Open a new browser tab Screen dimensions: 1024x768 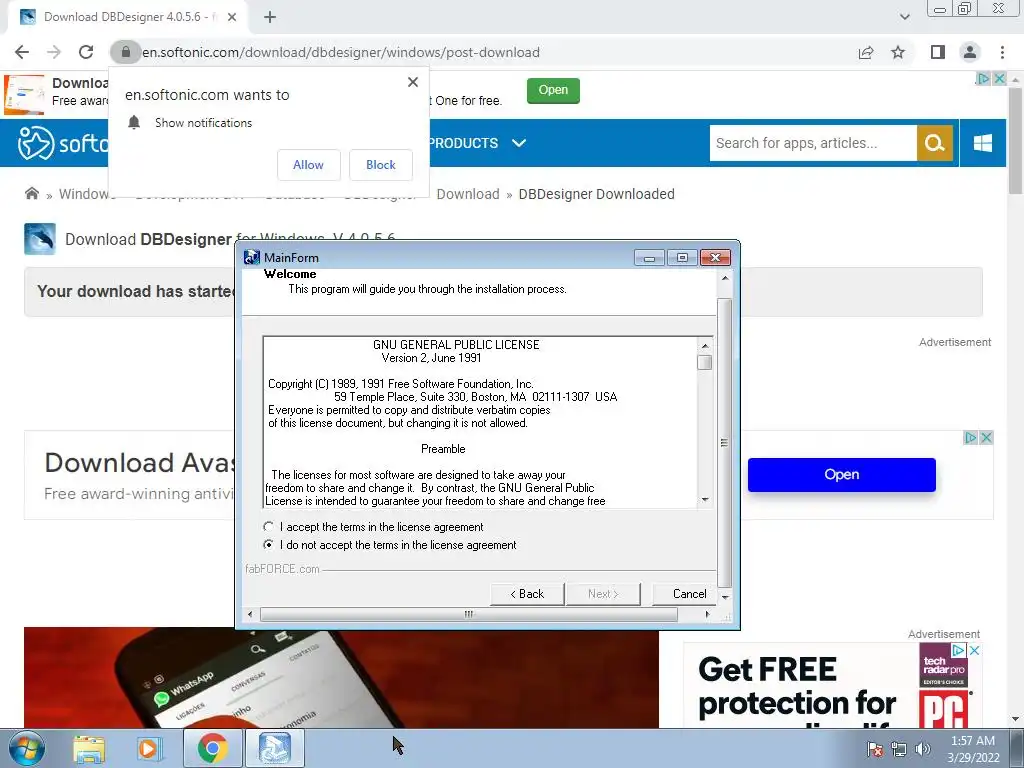pos(270,18)
